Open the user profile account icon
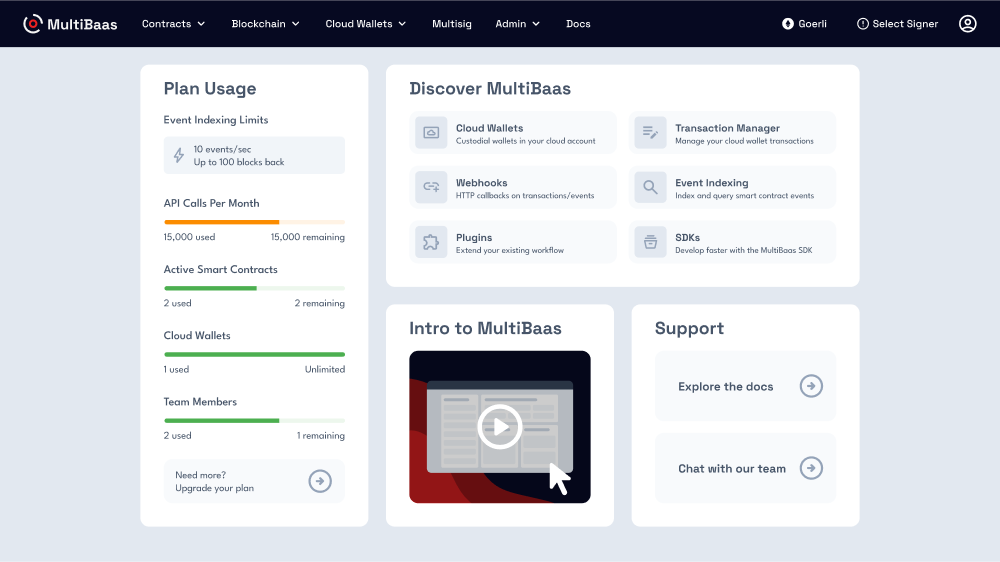1000x562 pixels. [967, 23]
